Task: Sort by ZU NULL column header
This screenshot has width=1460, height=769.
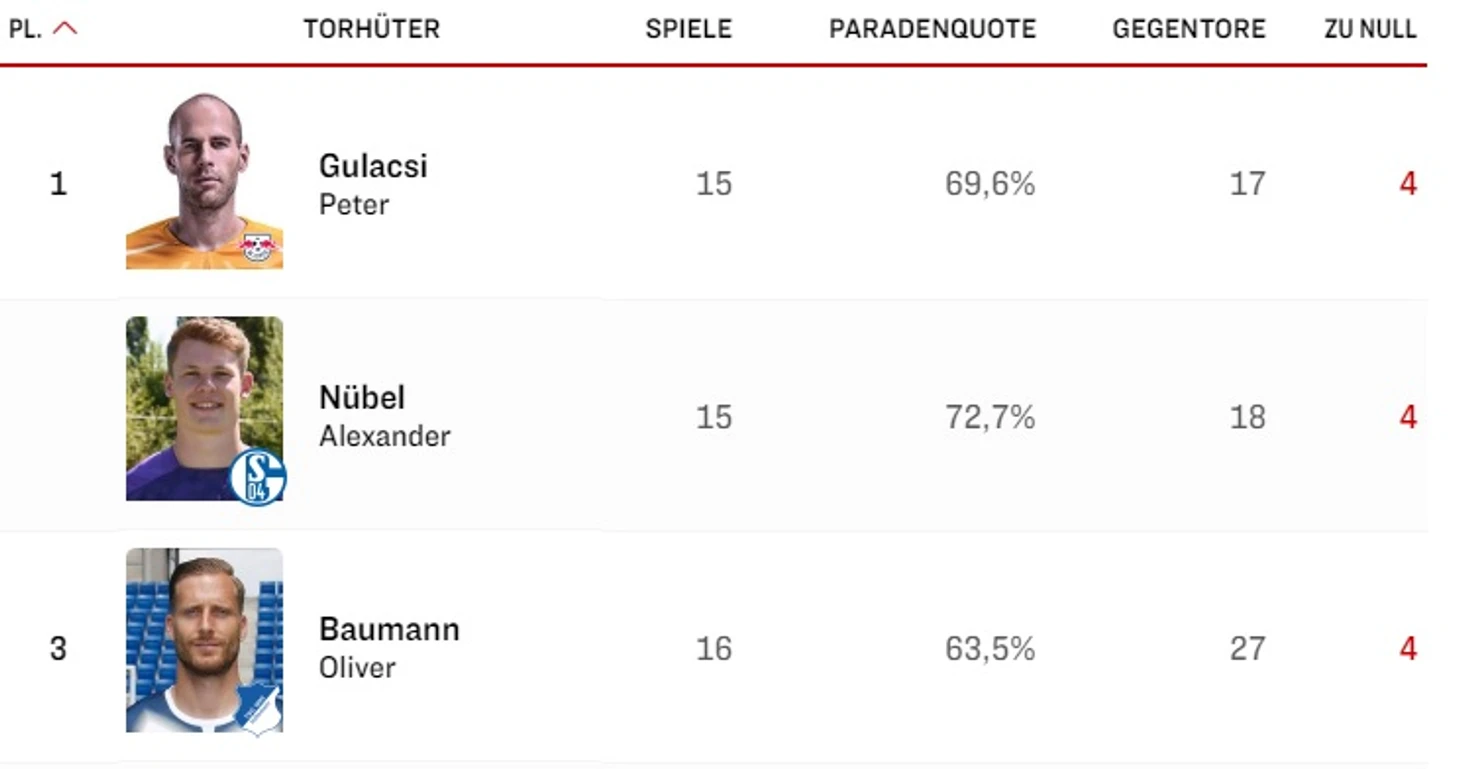Action: click(x=1371, y=29)
